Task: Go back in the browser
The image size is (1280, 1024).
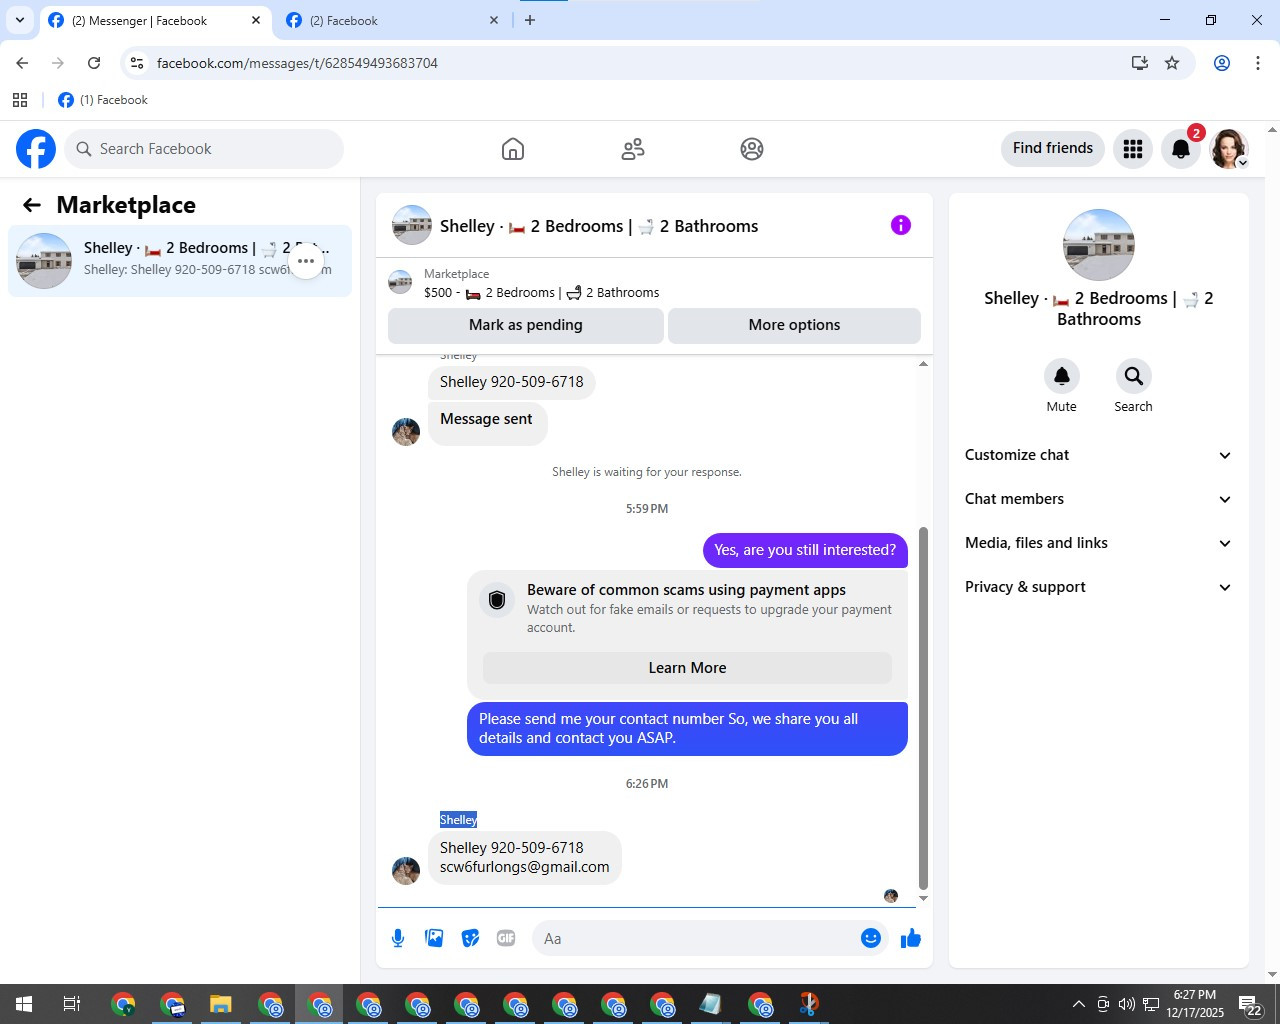Action: pos(22,63)
